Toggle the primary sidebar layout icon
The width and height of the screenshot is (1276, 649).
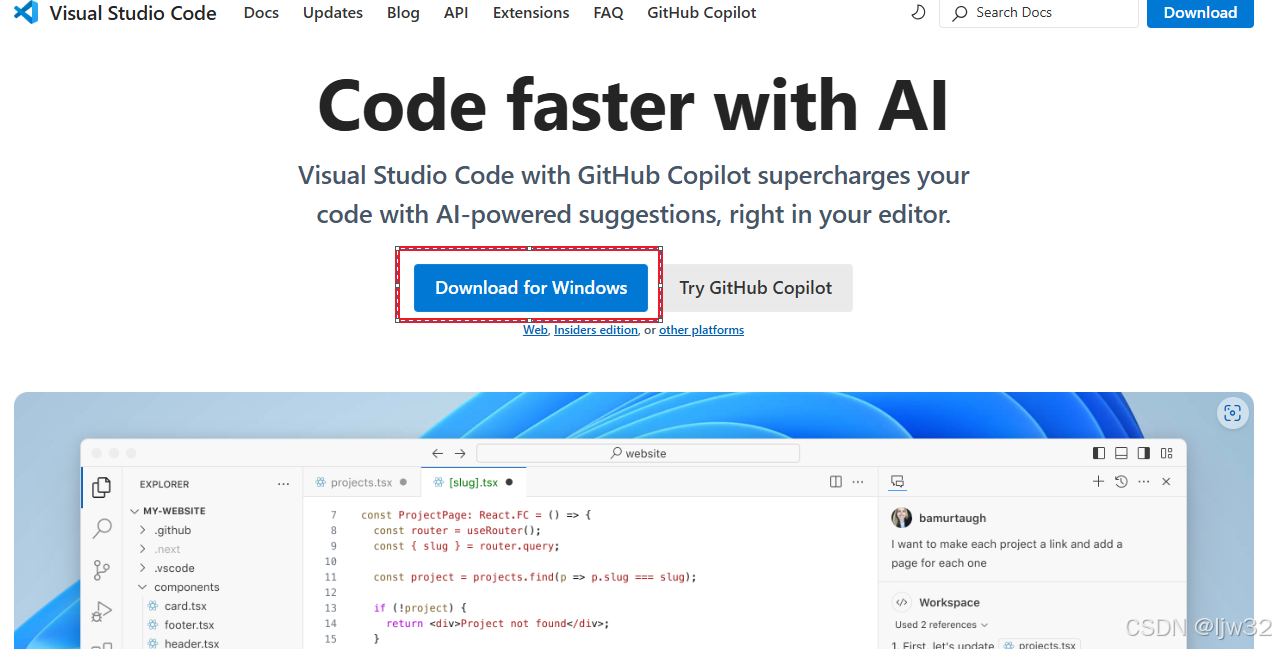coord(1099,453)
